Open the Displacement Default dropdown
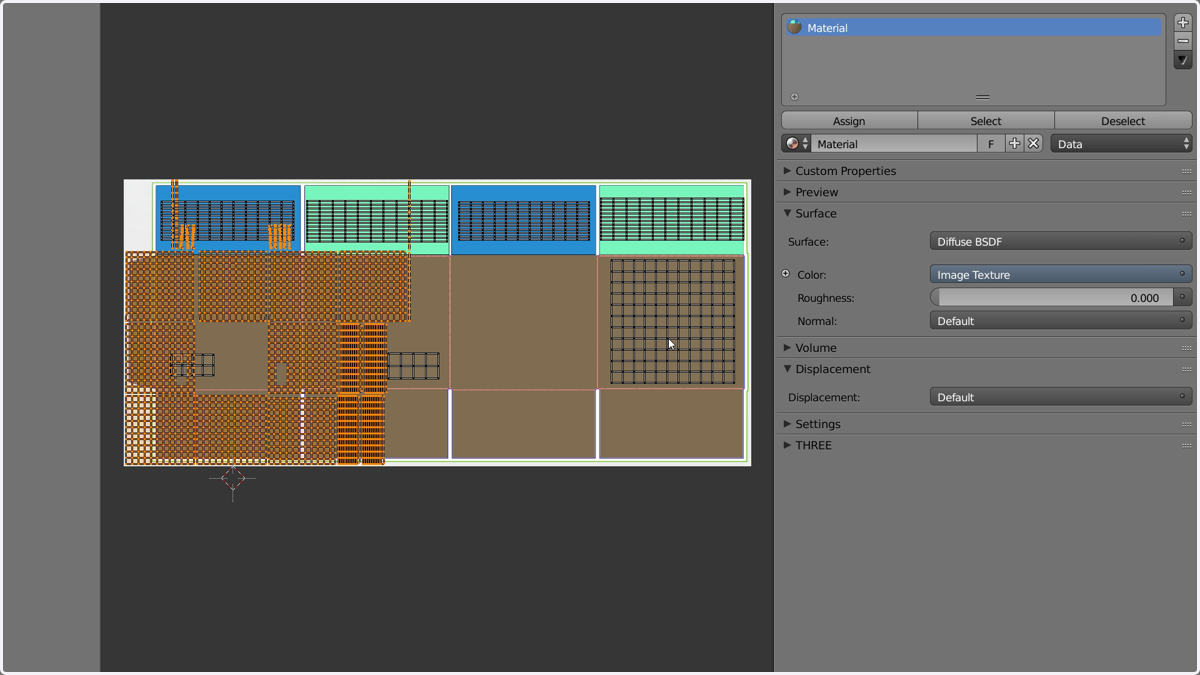1200x675 pixels. [x=1061, y=397]
